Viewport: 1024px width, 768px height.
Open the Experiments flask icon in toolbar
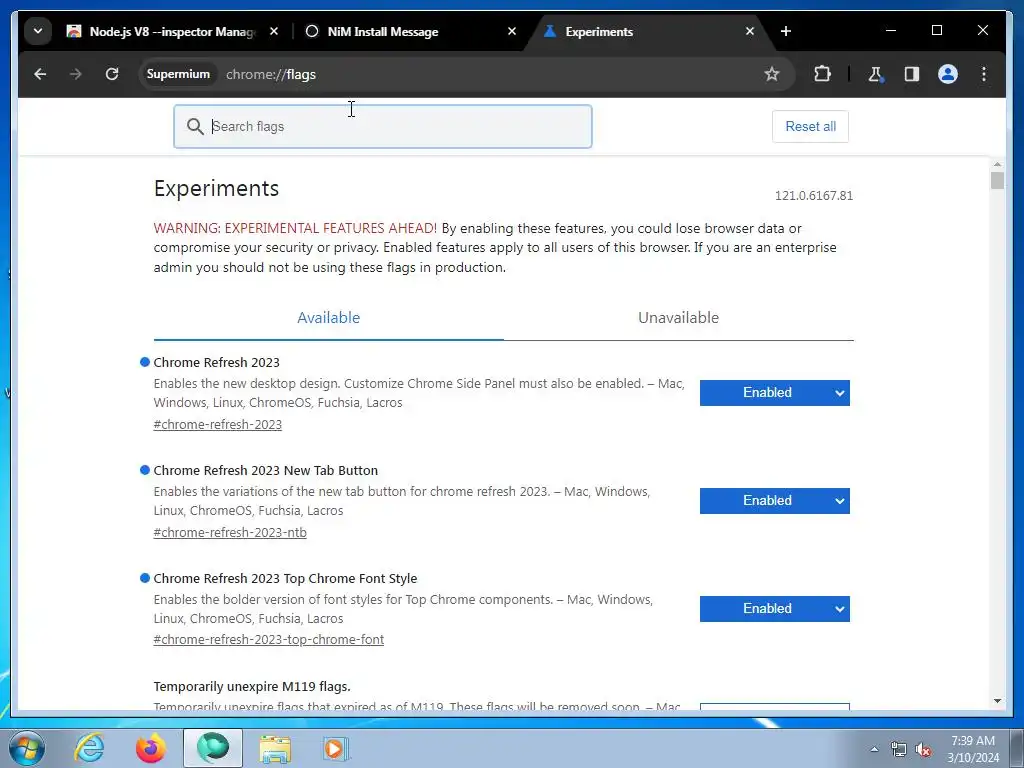[875, 74]
